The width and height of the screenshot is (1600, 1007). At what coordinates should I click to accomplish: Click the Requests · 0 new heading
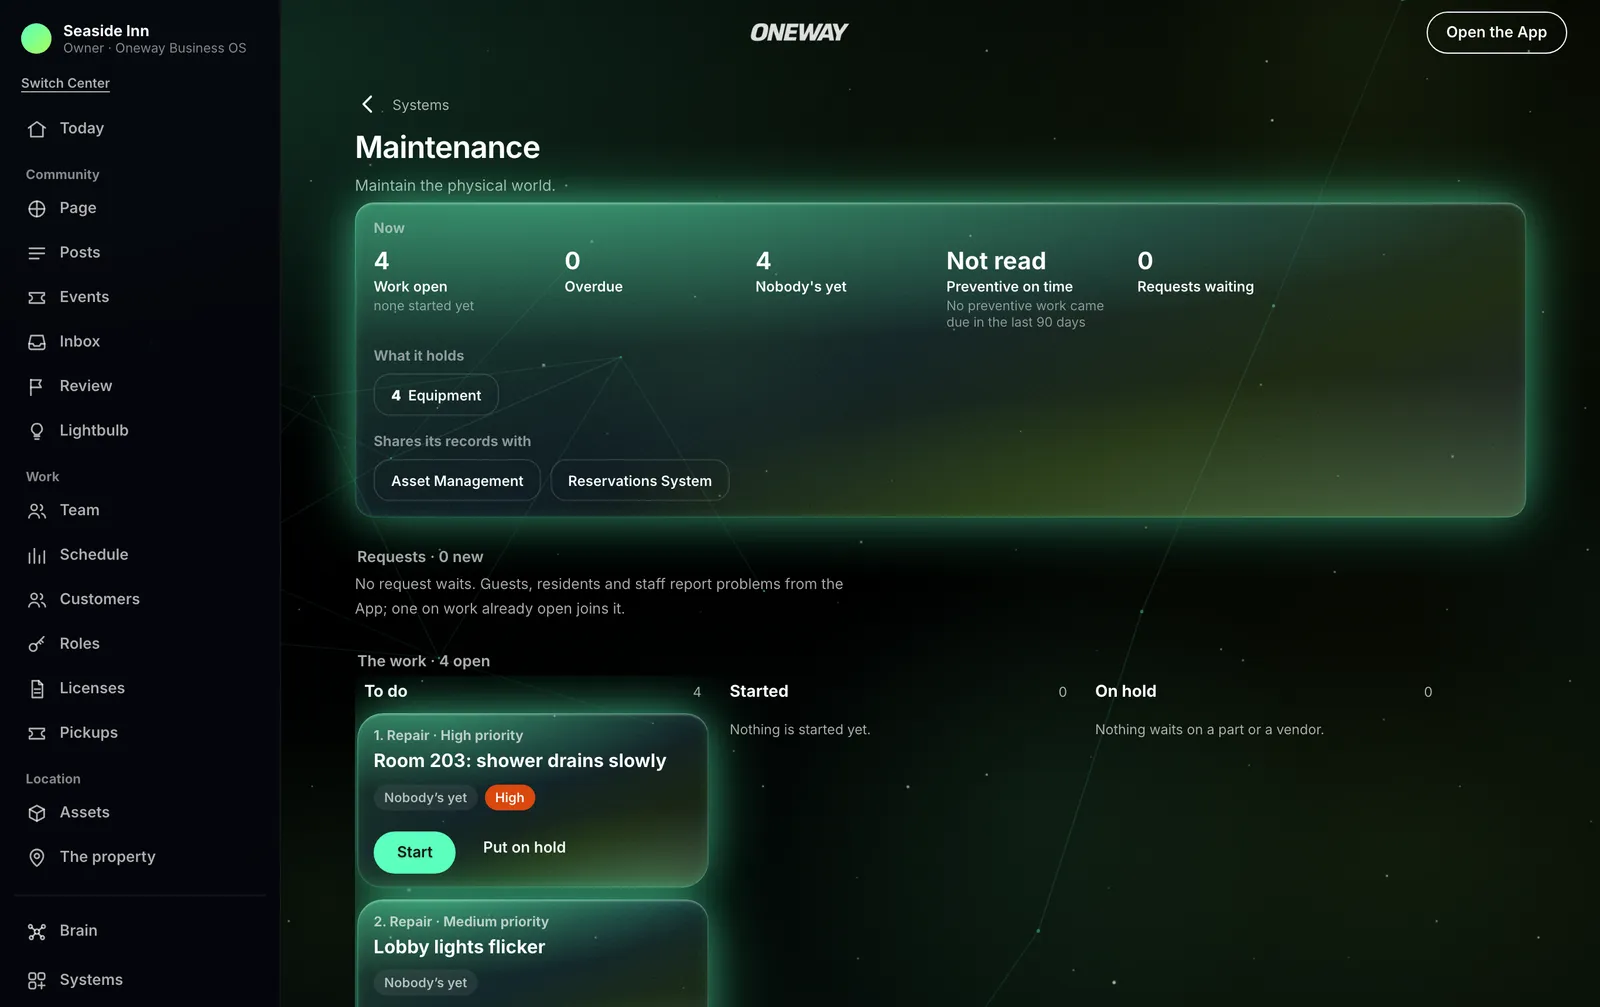point(420,557)
